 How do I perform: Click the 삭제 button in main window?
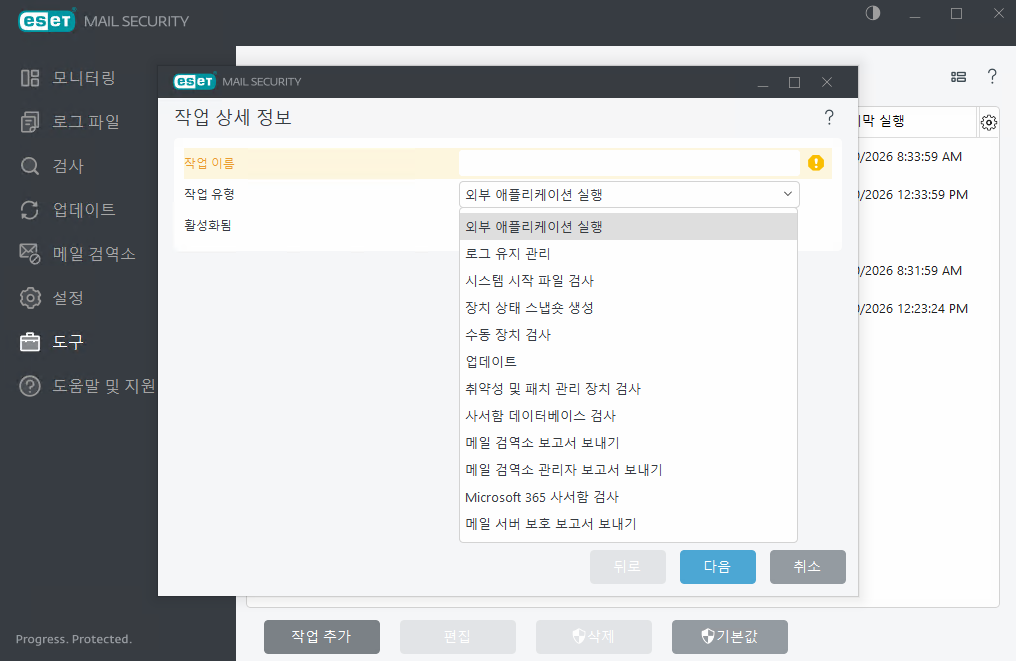[594, 637]
